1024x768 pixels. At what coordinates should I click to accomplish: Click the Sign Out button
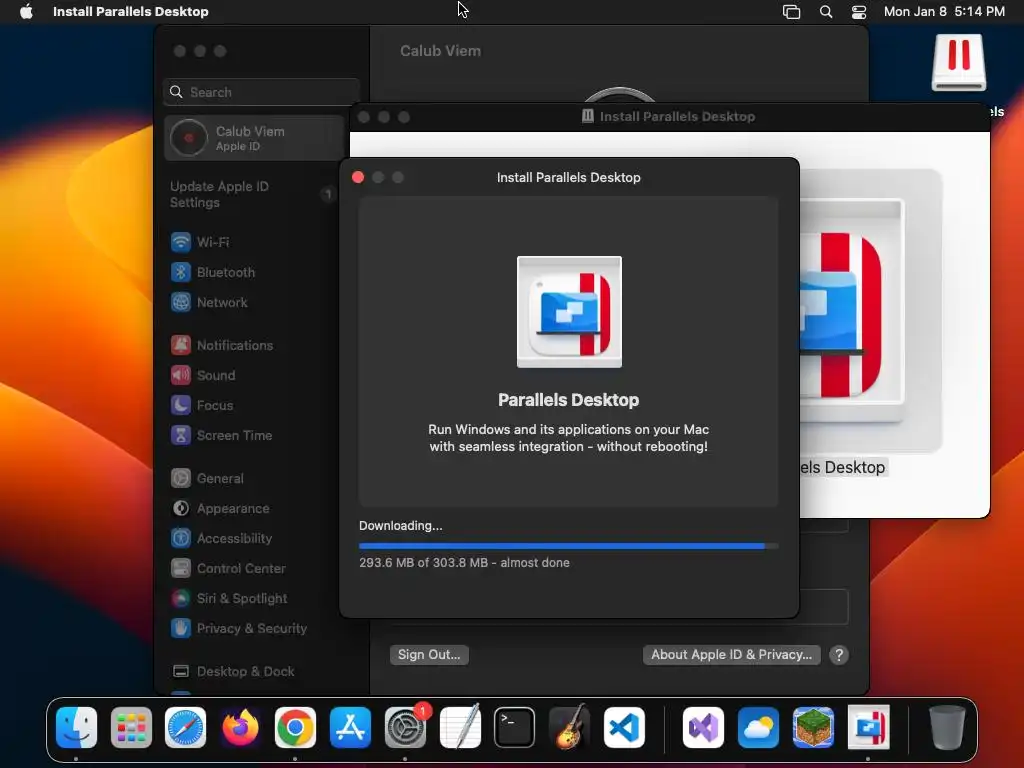[429, 655]
